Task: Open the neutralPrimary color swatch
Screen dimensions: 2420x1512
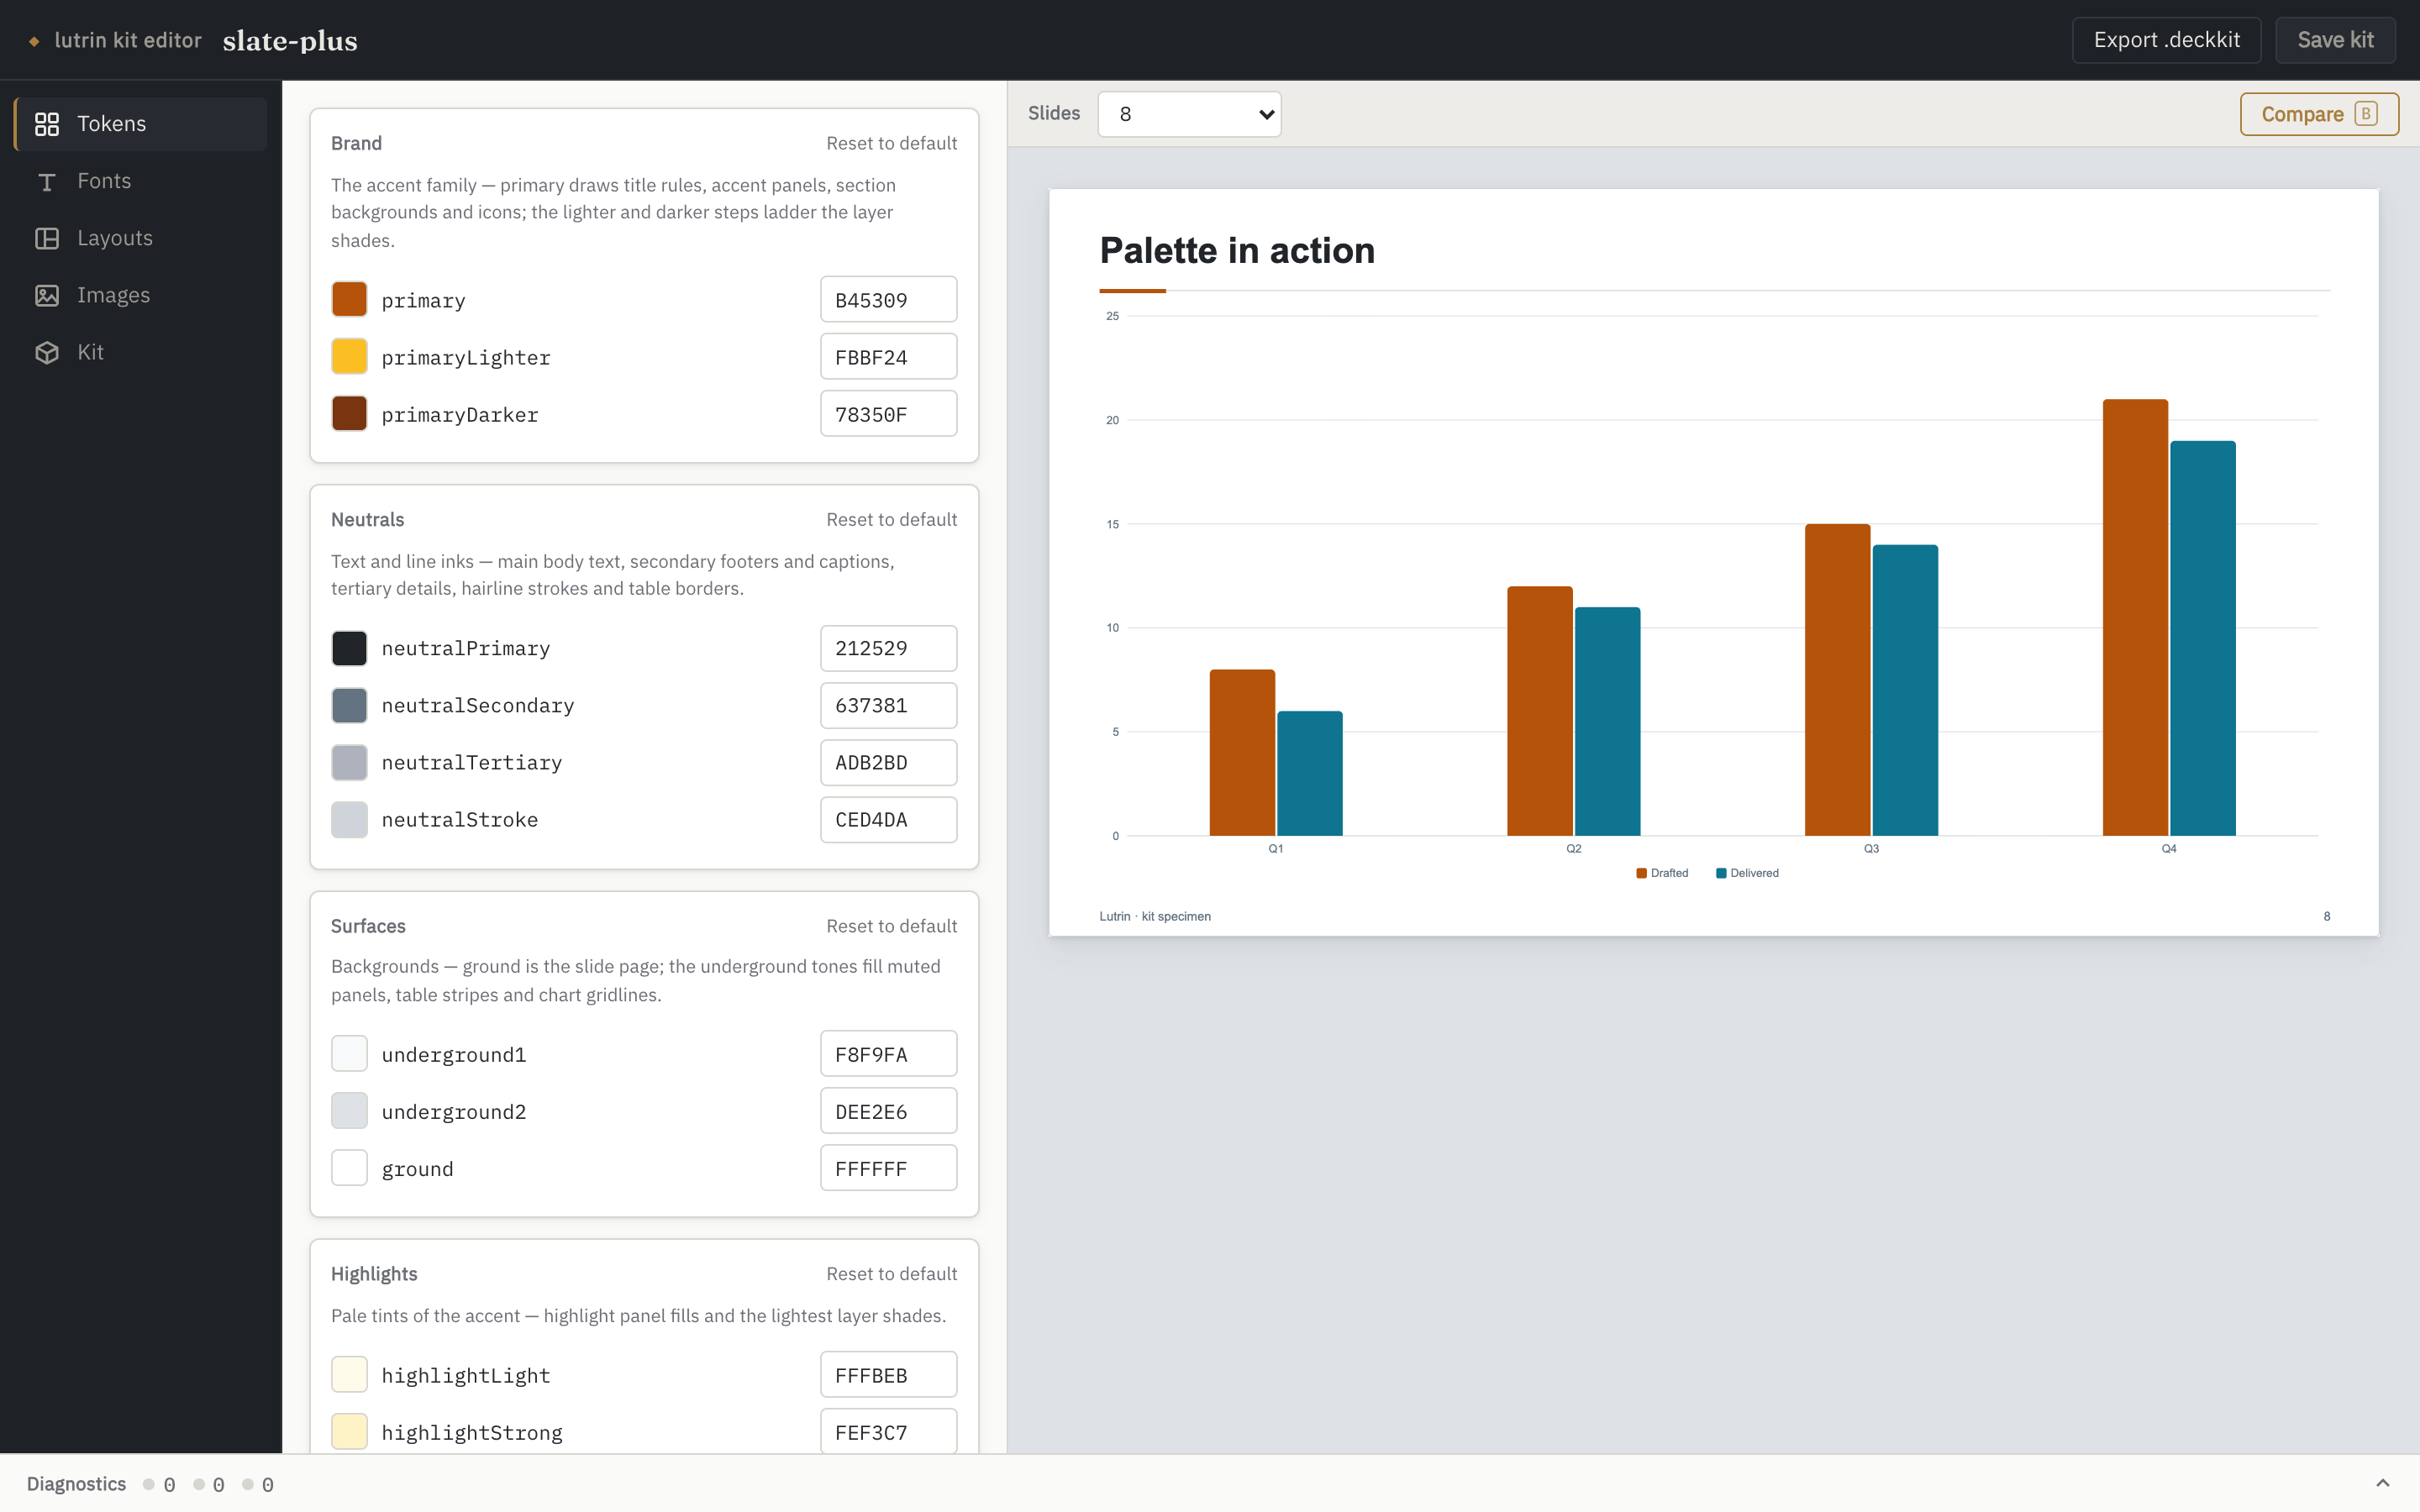Action: 349,648
